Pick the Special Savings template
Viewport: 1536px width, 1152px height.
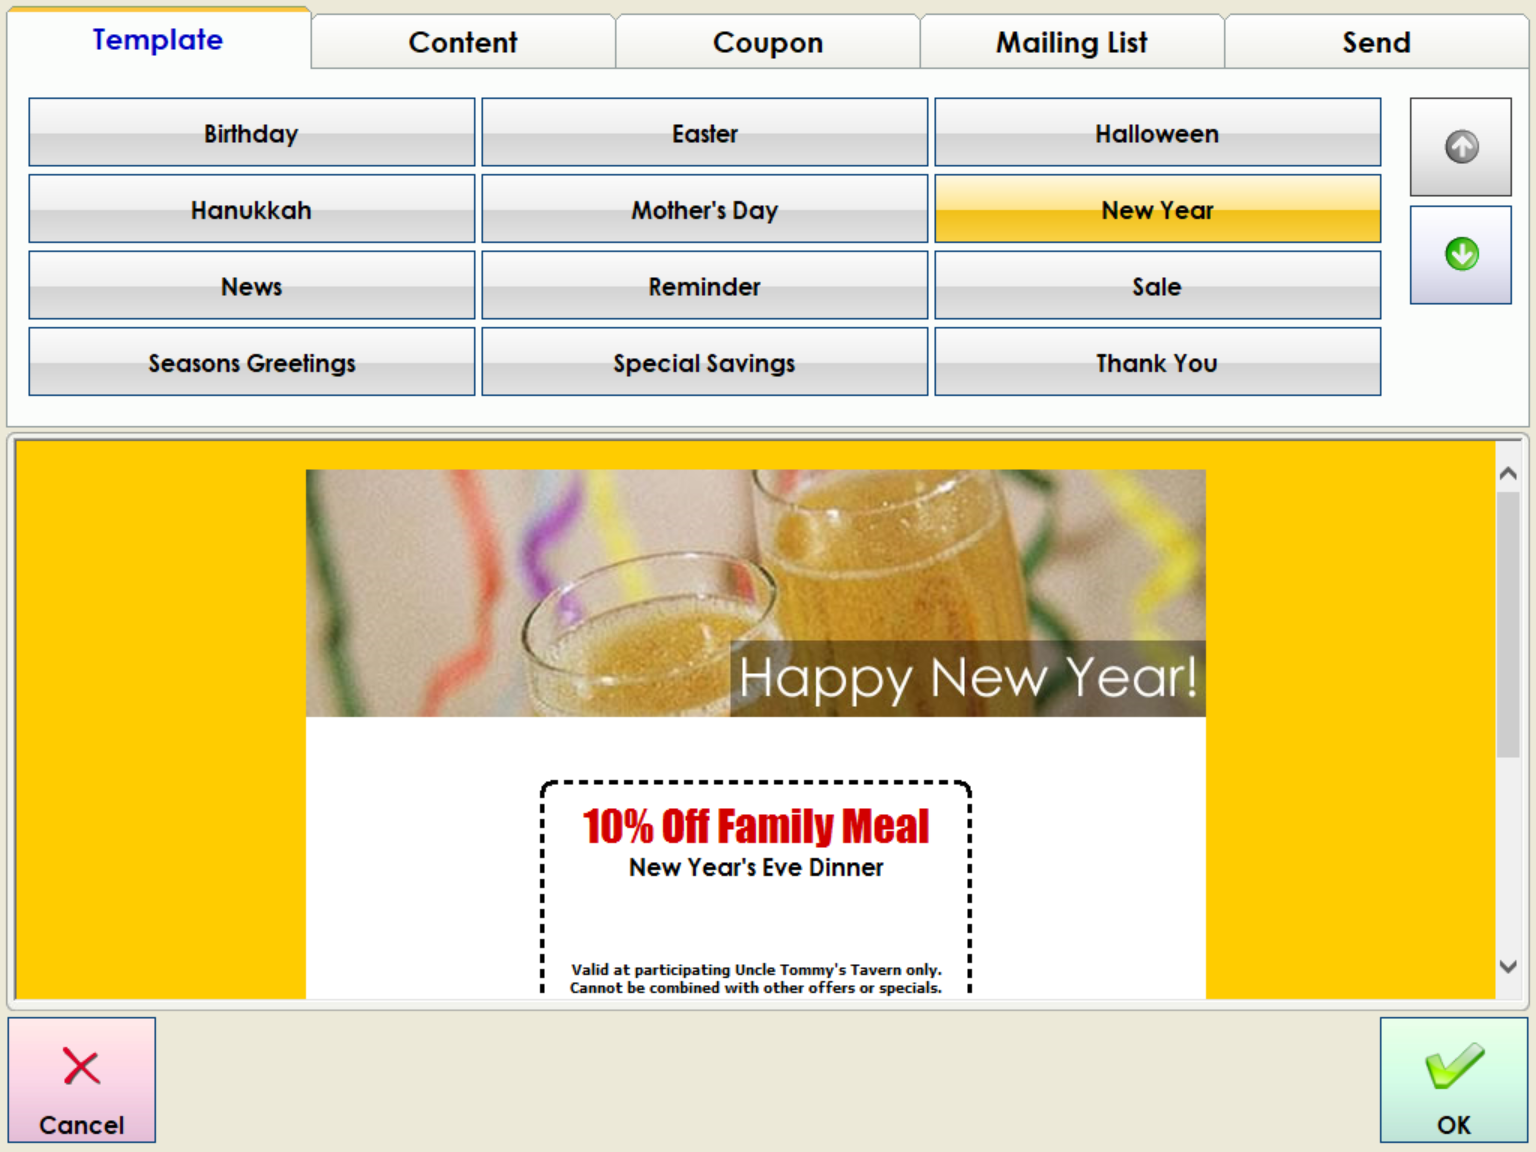pyautogui.click(x=704, y=362)
